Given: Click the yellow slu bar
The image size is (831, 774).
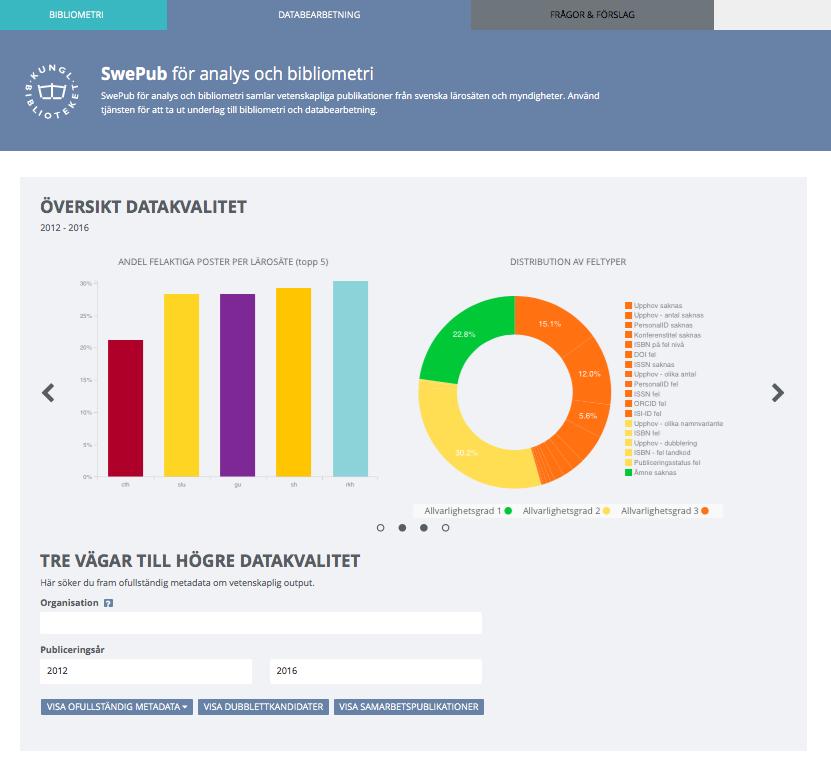Looking at the screenshot, I should 181,385.
